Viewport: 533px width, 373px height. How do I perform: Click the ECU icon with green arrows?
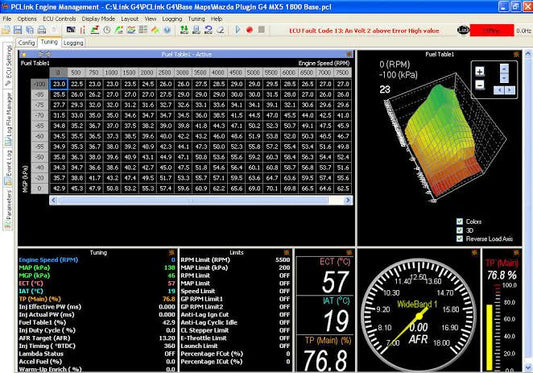[x=184, y=30]
